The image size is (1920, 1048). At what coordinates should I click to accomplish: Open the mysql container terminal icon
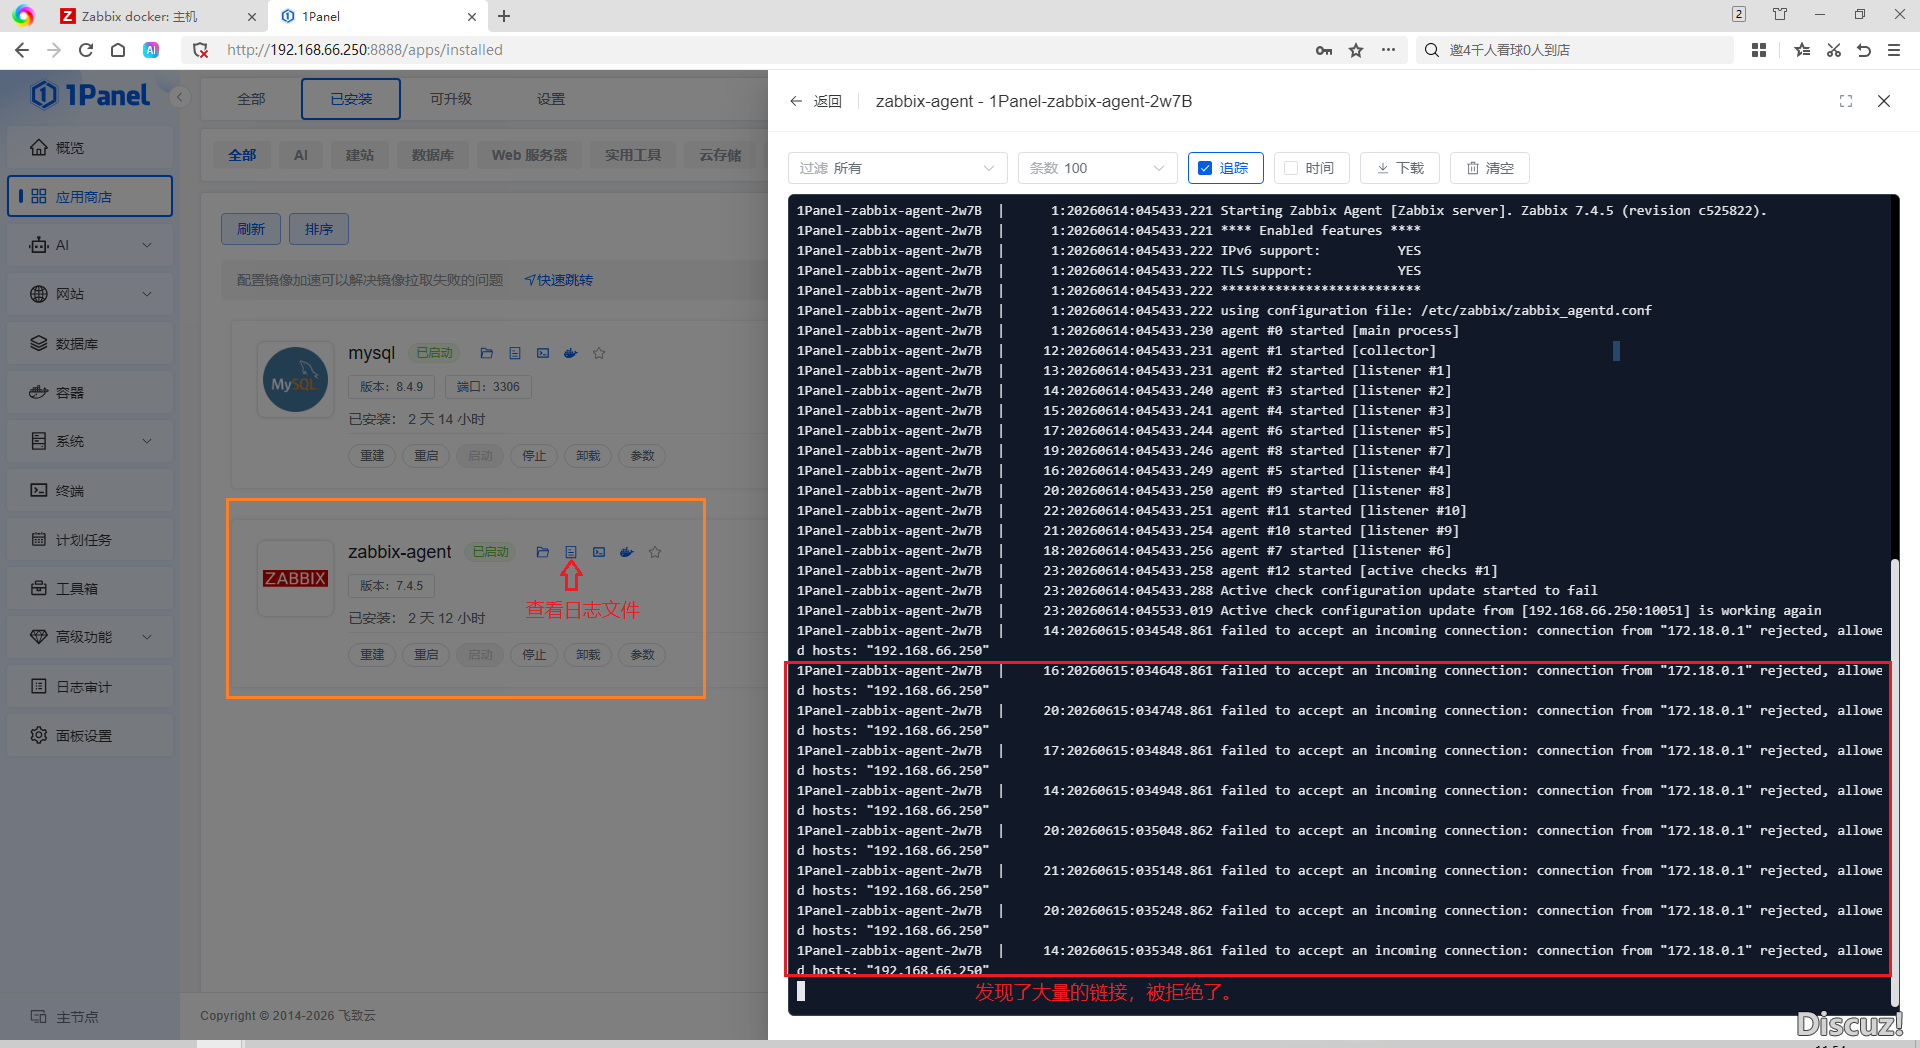point(543,353)
